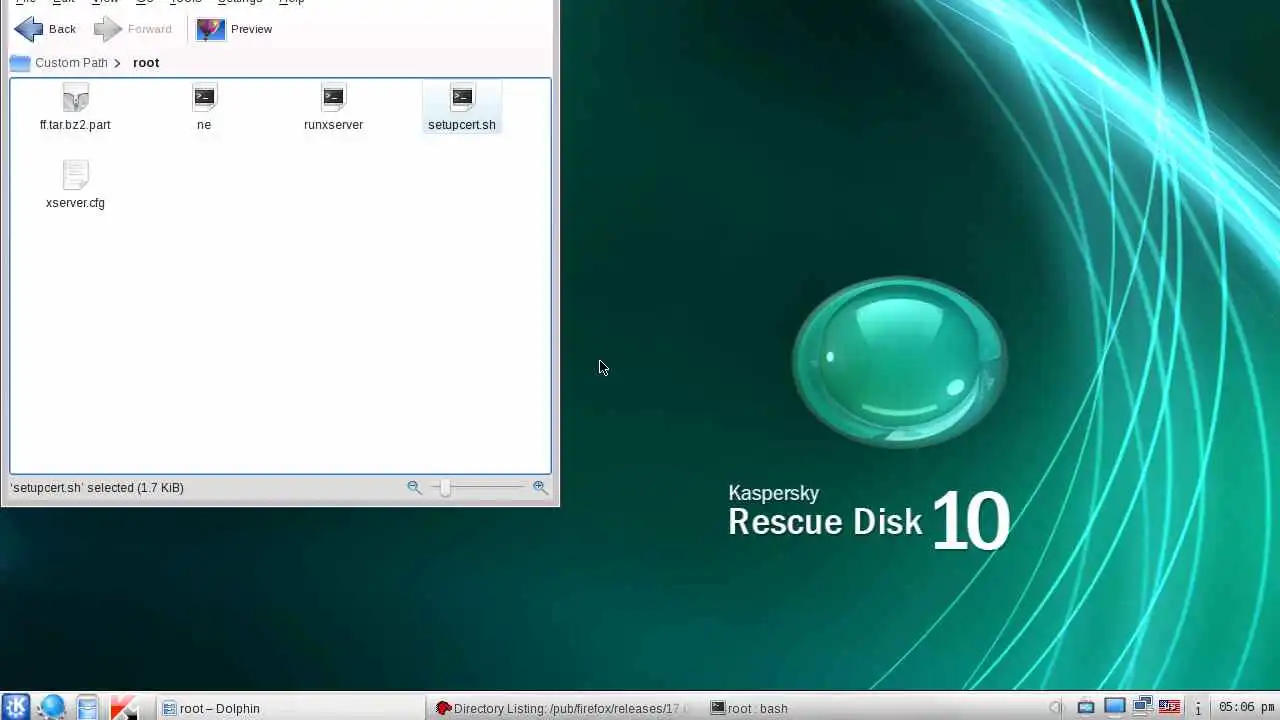
Task: Open the file manager panel icon
Action: click(x=88, y=707)
